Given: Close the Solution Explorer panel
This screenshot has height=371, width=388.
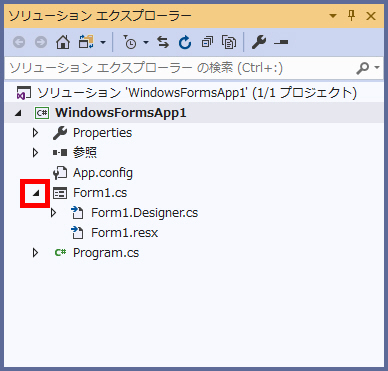Looking at the screenshot, I should tap(371, 16).
